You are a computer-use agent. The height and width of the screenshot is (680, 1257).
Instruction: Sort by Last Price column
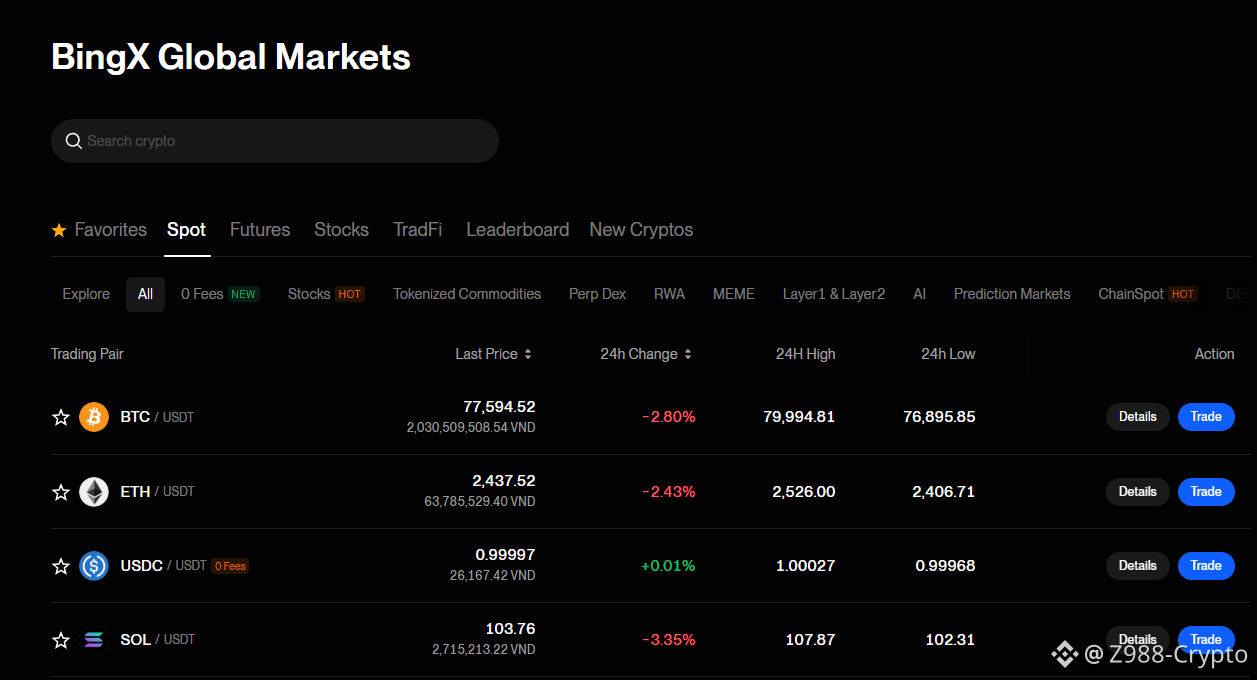tap(493, 354)
